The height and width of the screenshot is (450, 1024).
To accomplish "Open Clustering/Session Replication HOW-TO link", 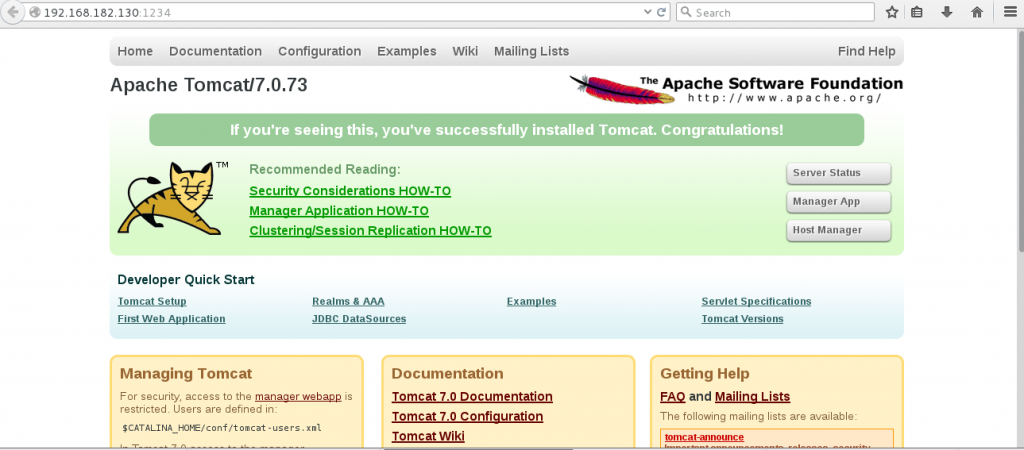I will [x=370, y=231].
